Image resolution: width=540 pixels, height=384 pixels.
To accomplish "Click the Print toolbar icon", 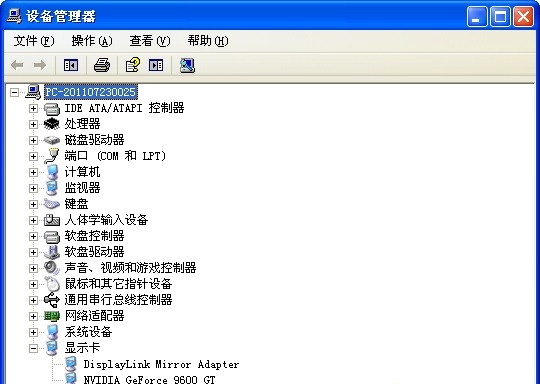I will click(x=102, y=65).
